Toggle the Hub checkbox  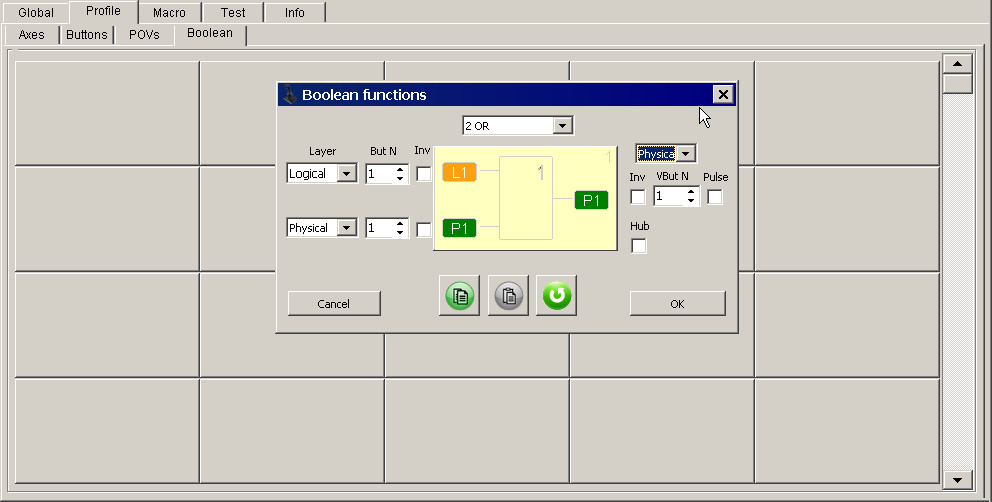639,246
